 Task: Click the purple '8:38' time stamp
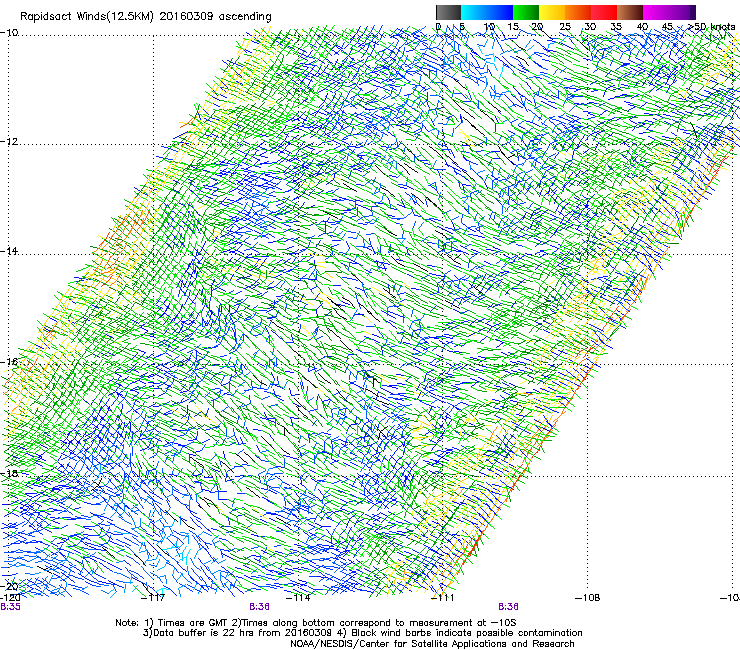click(x=508, y=607)
